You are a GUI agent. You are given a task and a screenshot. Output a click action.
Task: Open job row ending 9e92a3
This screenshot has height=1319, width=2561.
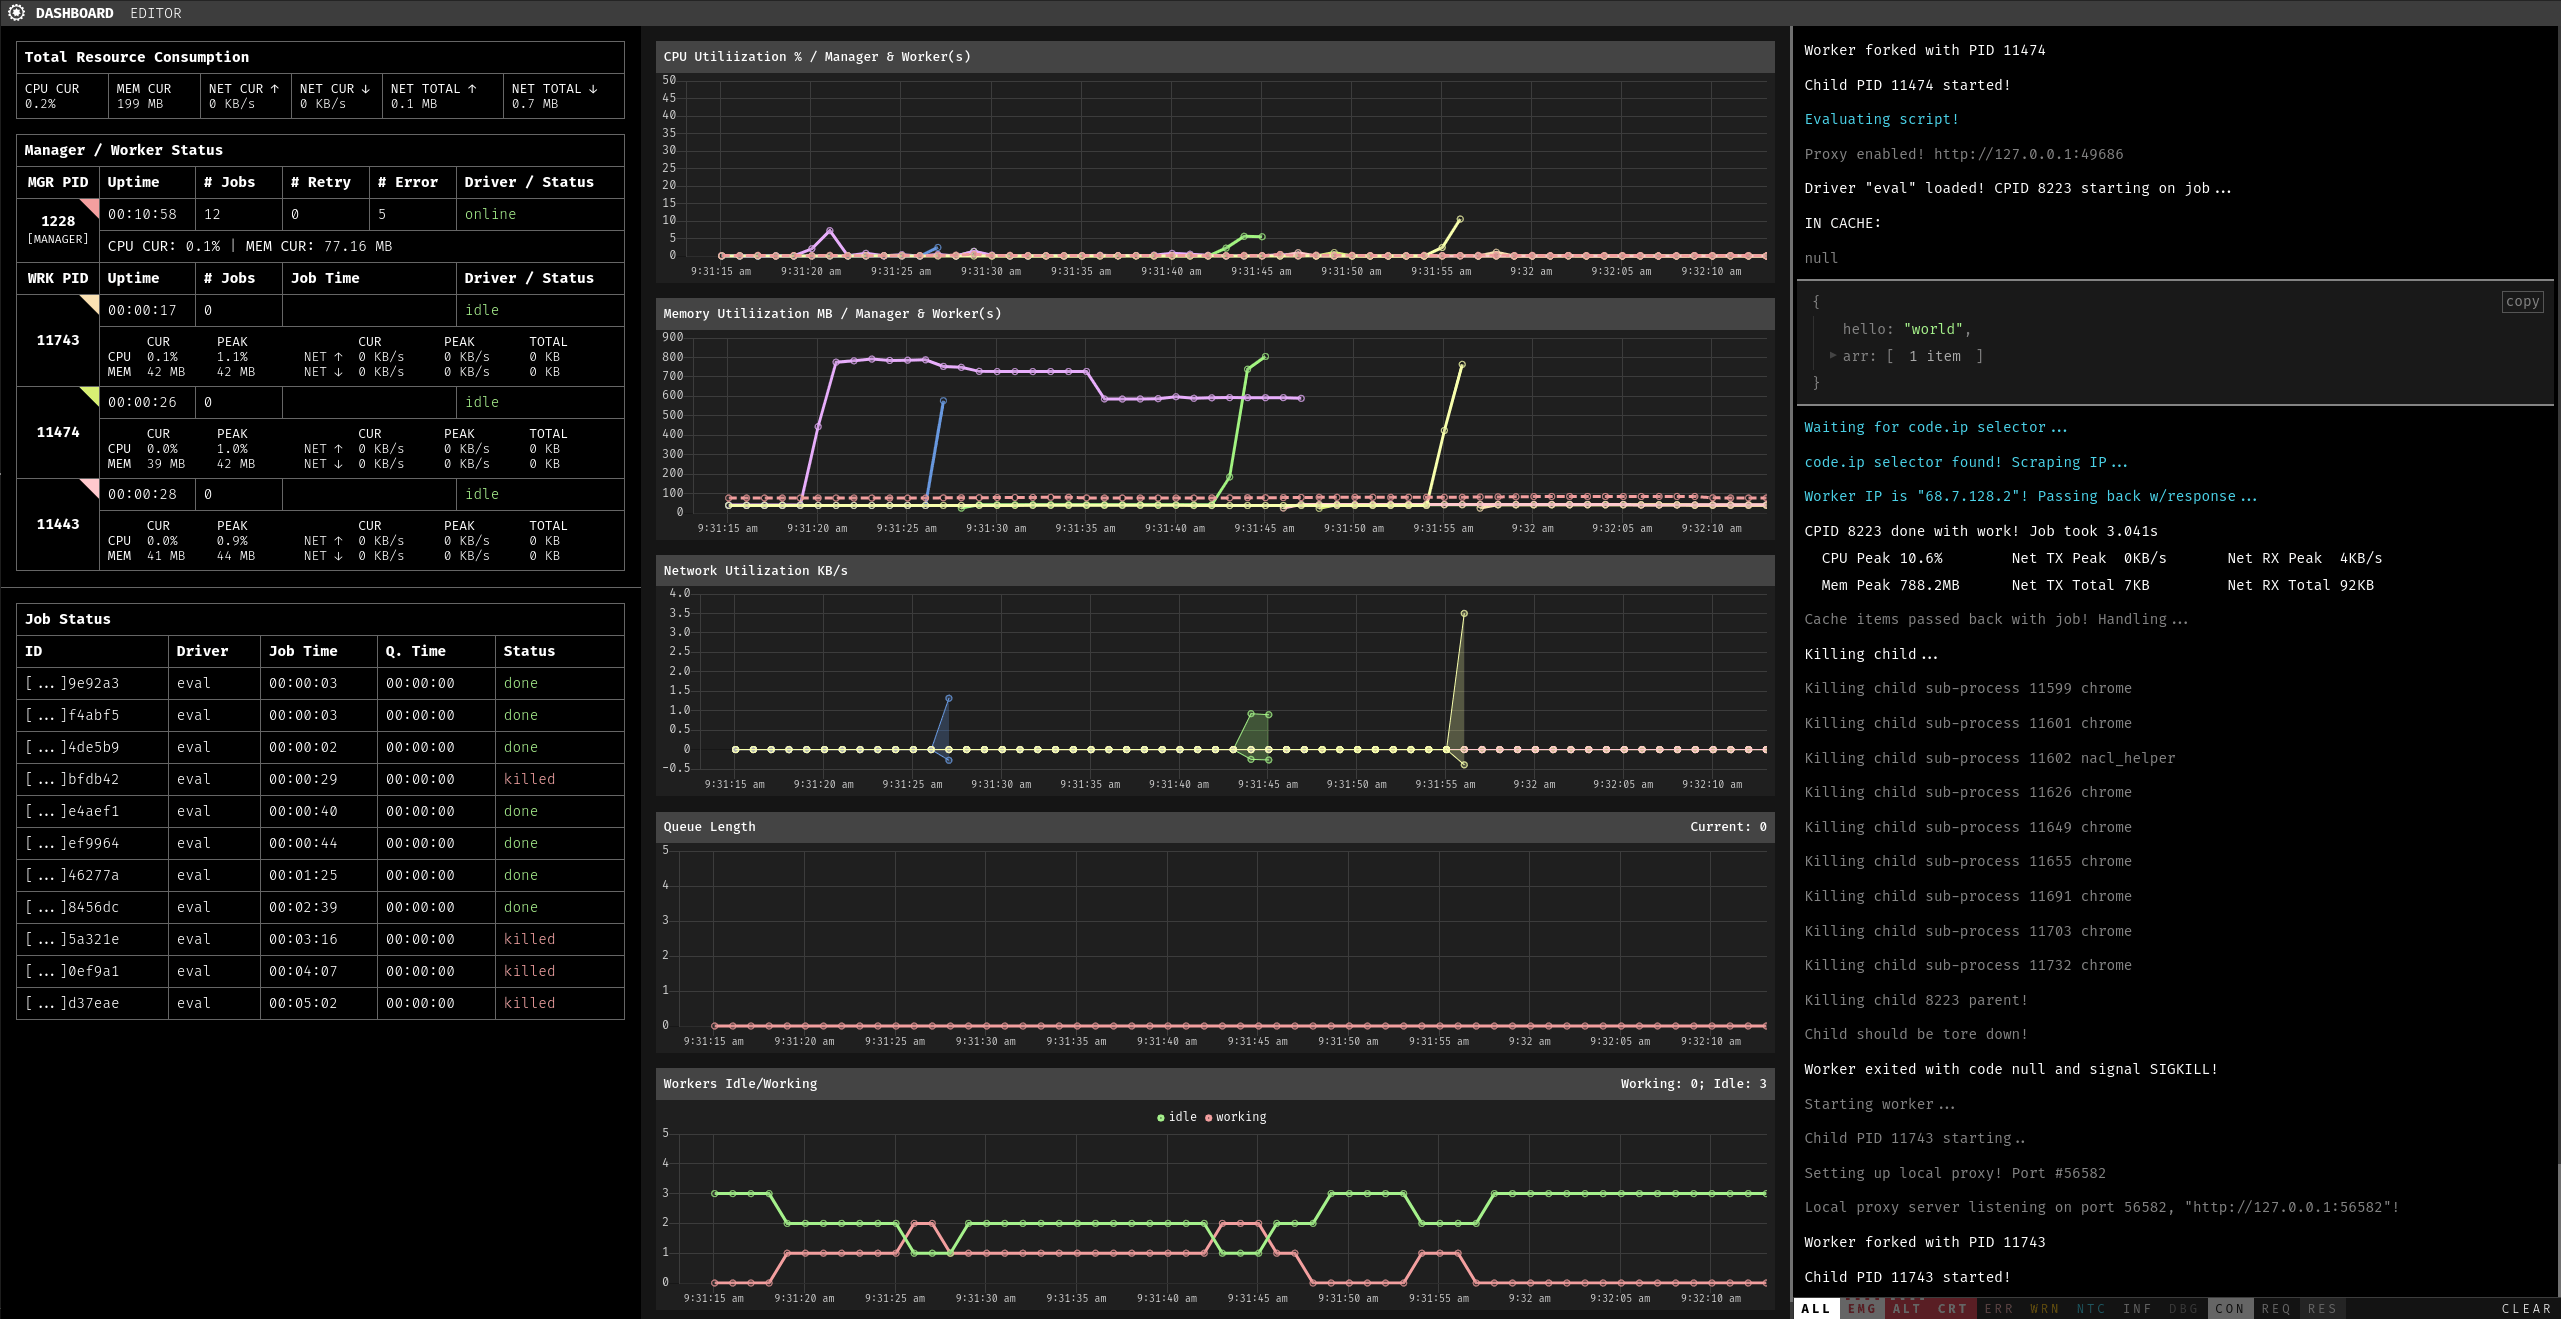click(x=320, y=683)
